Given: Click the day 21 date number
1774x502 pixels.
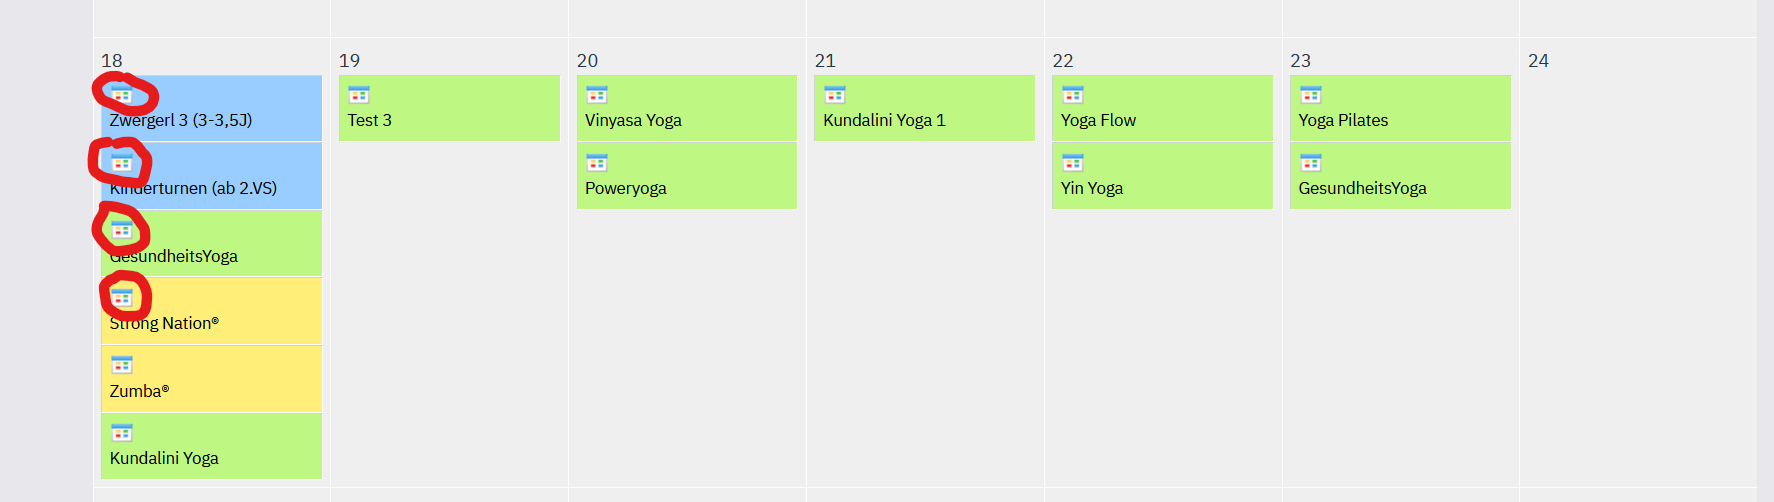Looking at the screenshot, I should tap(825, 61).
